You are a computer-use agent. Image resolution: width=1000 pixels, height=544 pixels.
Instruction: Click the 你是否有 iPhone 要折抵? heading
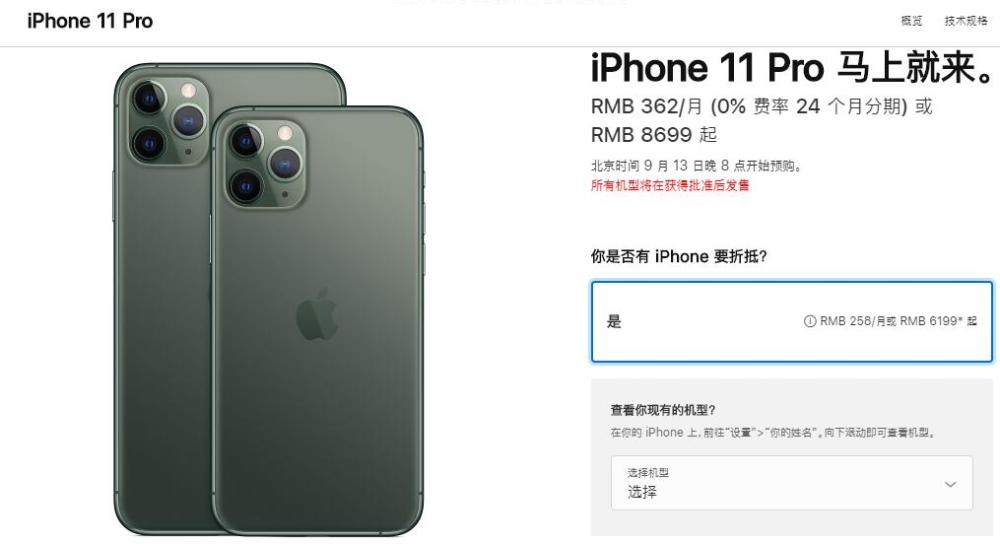pyautogui.click(x=679, y=256)
